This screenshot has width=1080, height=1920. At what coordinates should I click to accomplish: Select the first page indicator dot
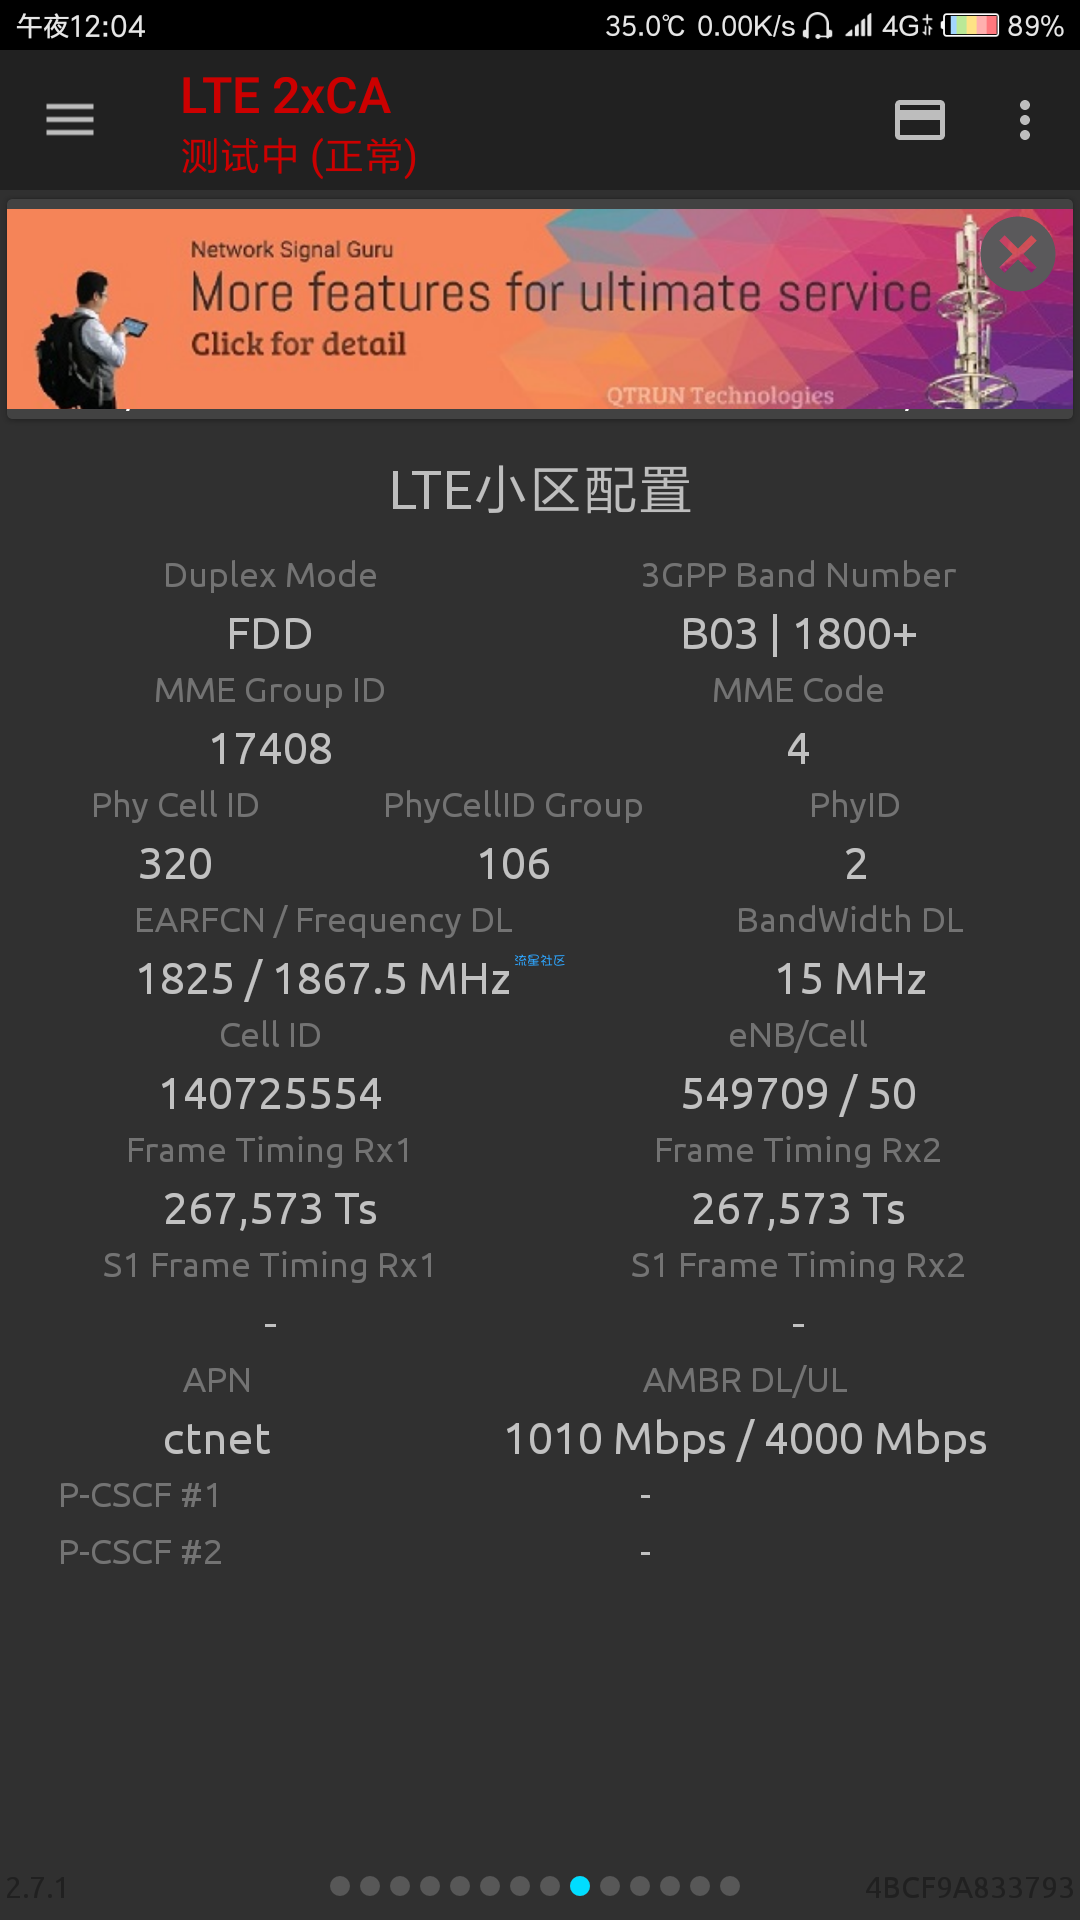(x=340, y=1886)
